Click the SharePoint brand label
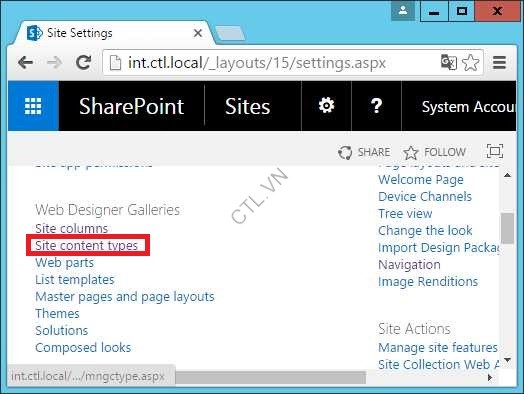Viewport: 524px width, 394px height. coord(131,106)
